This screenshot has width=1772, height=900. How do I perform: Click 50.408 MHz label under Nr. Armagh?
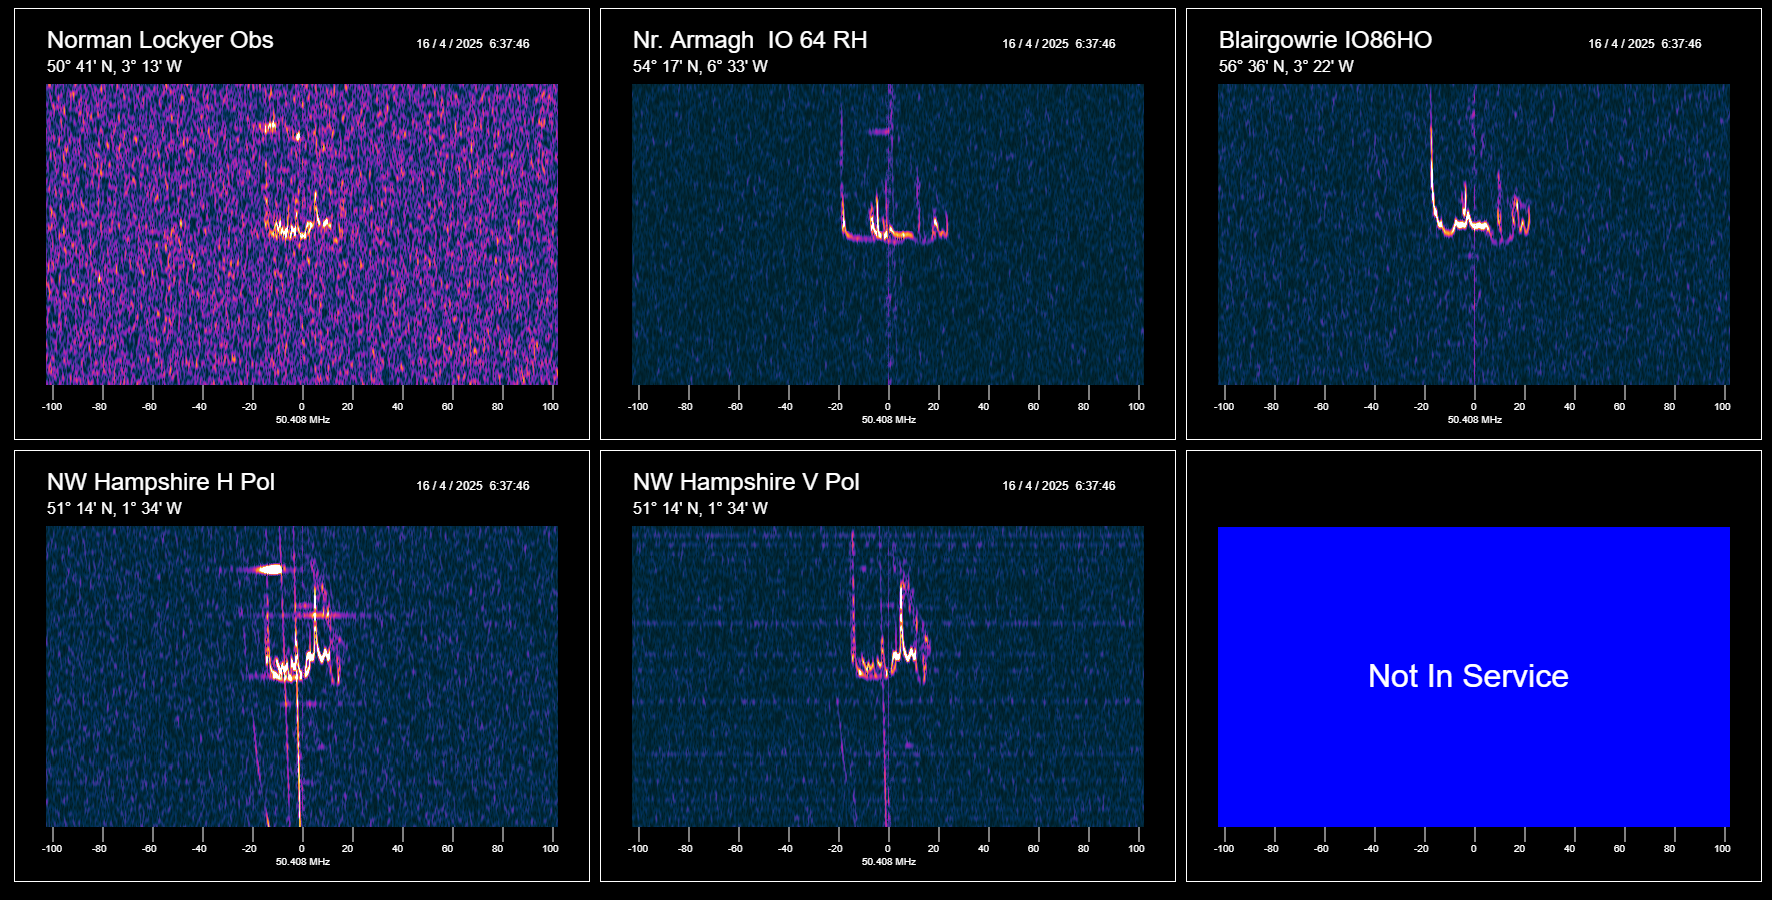click(889, 420)
